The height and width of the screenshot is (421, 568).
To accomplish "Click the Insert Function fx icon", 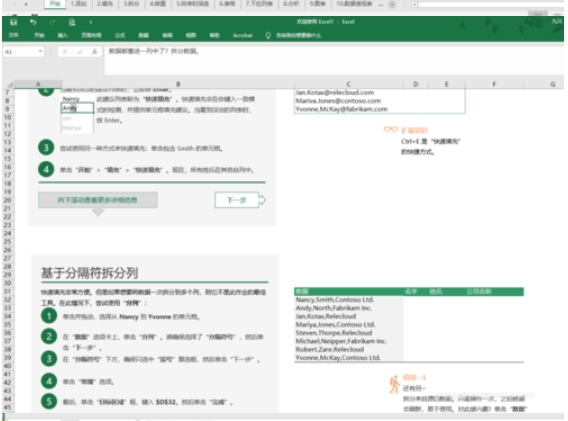I will 95,52.
